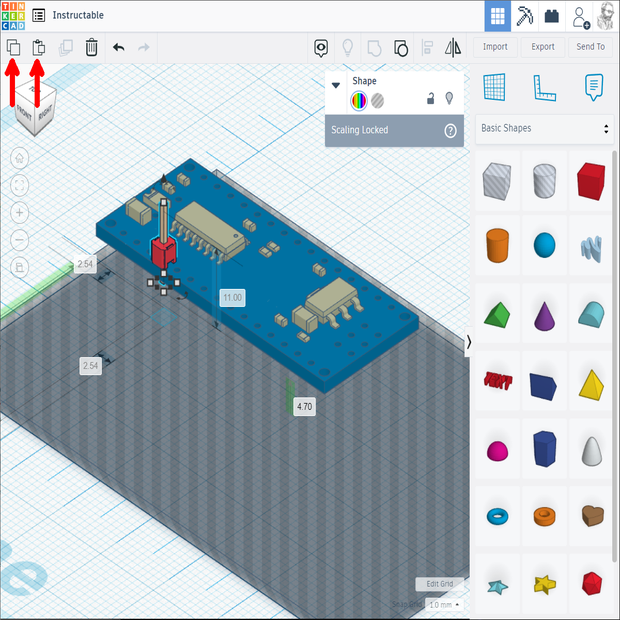Pick the magenta Half Sphere shape
The width and height of the screenshot is (620, 620).
pos(497,451)
